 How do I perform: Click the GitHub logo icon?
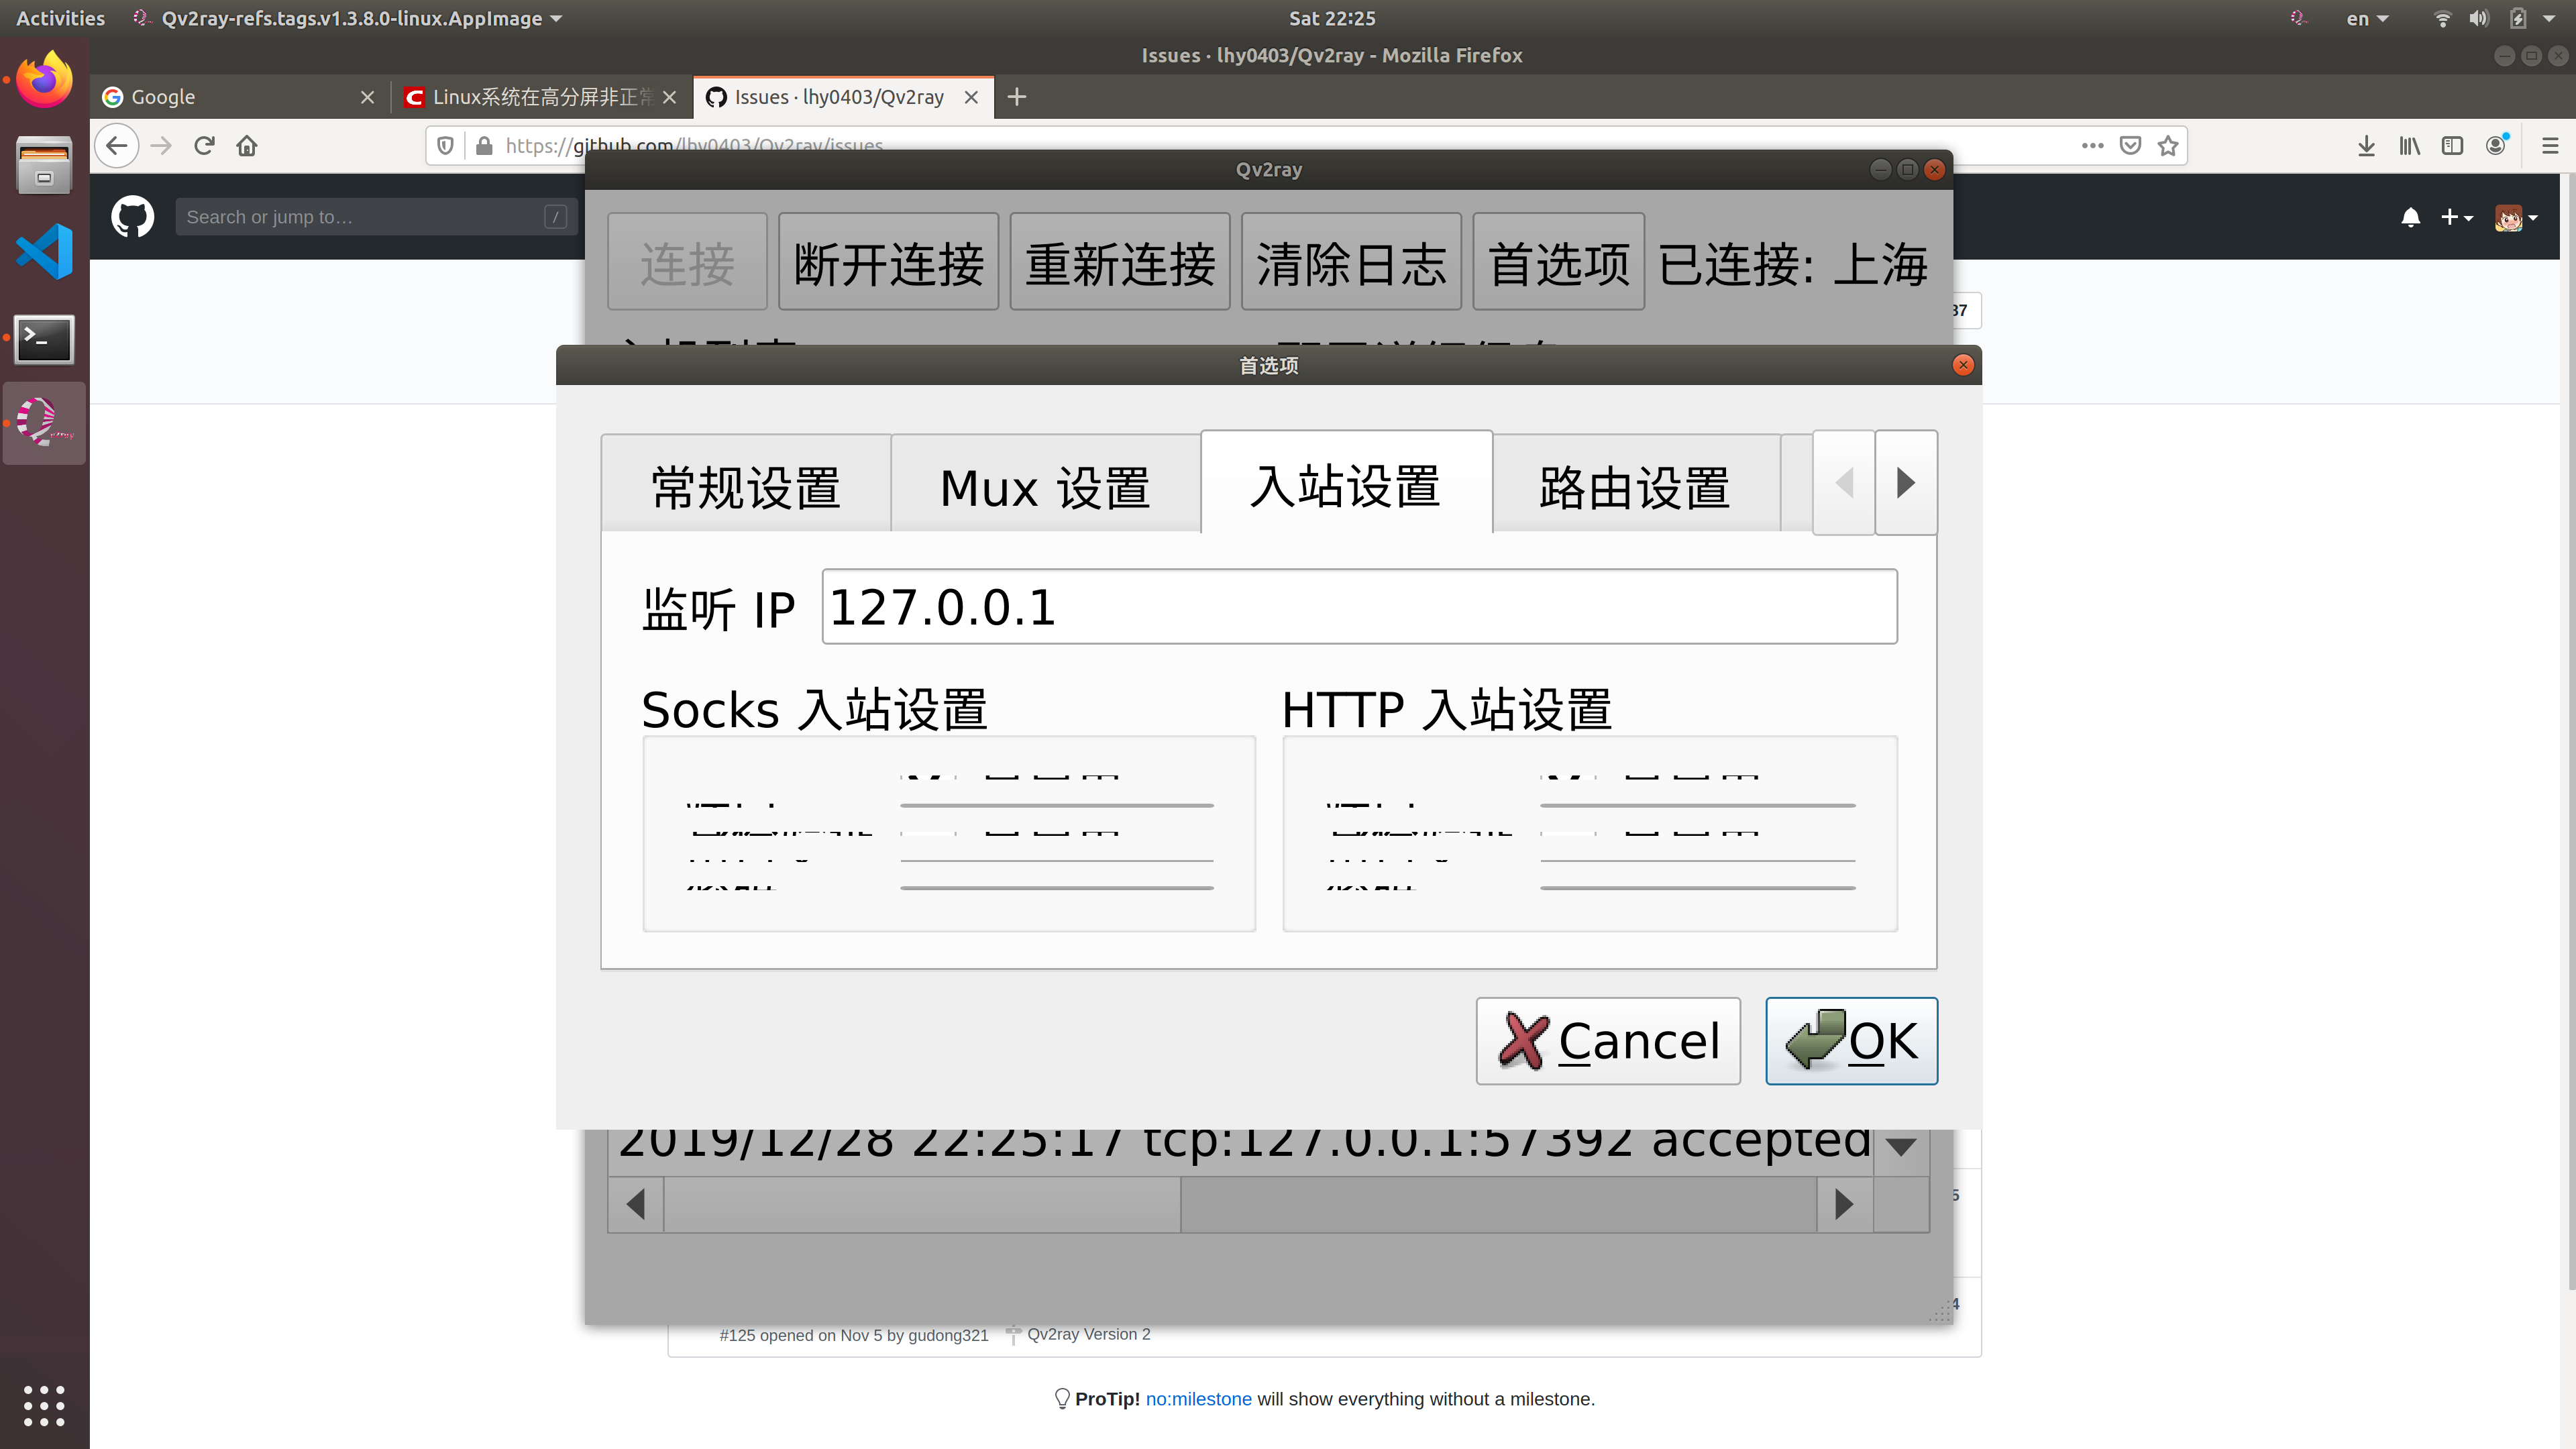(x=132, y=216)
